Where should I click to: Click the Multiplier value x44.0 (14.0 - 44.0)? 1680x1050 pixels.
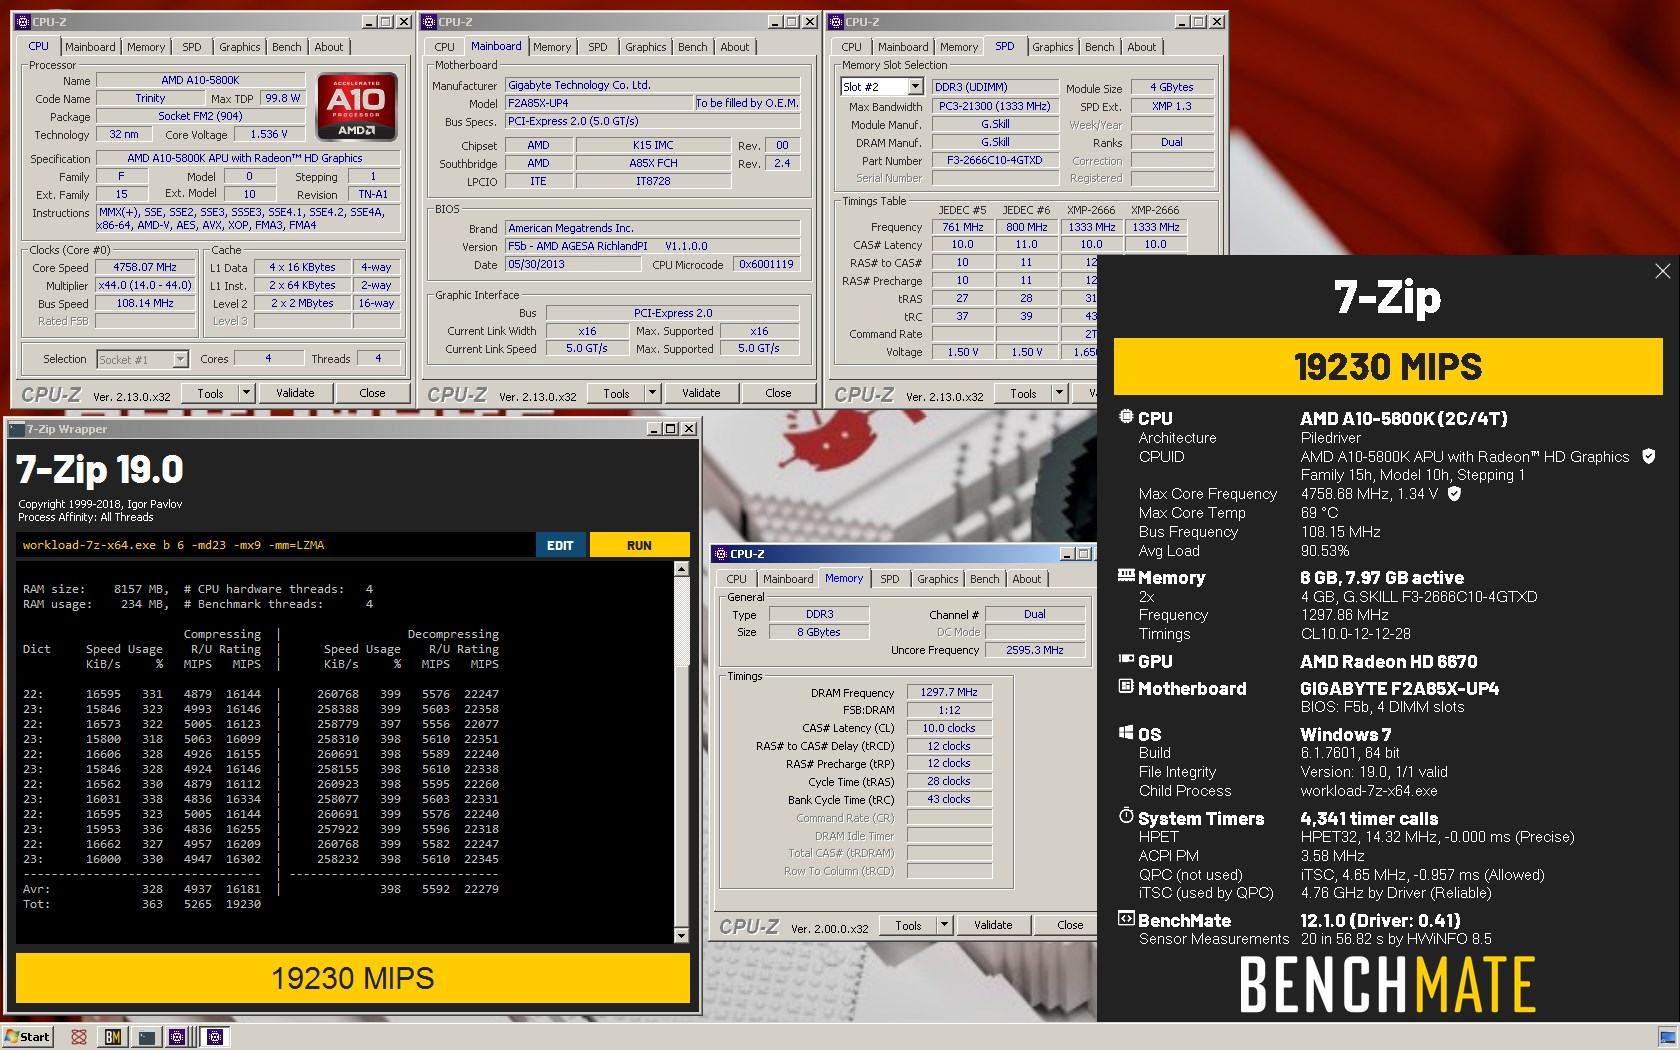click(145, 286)
